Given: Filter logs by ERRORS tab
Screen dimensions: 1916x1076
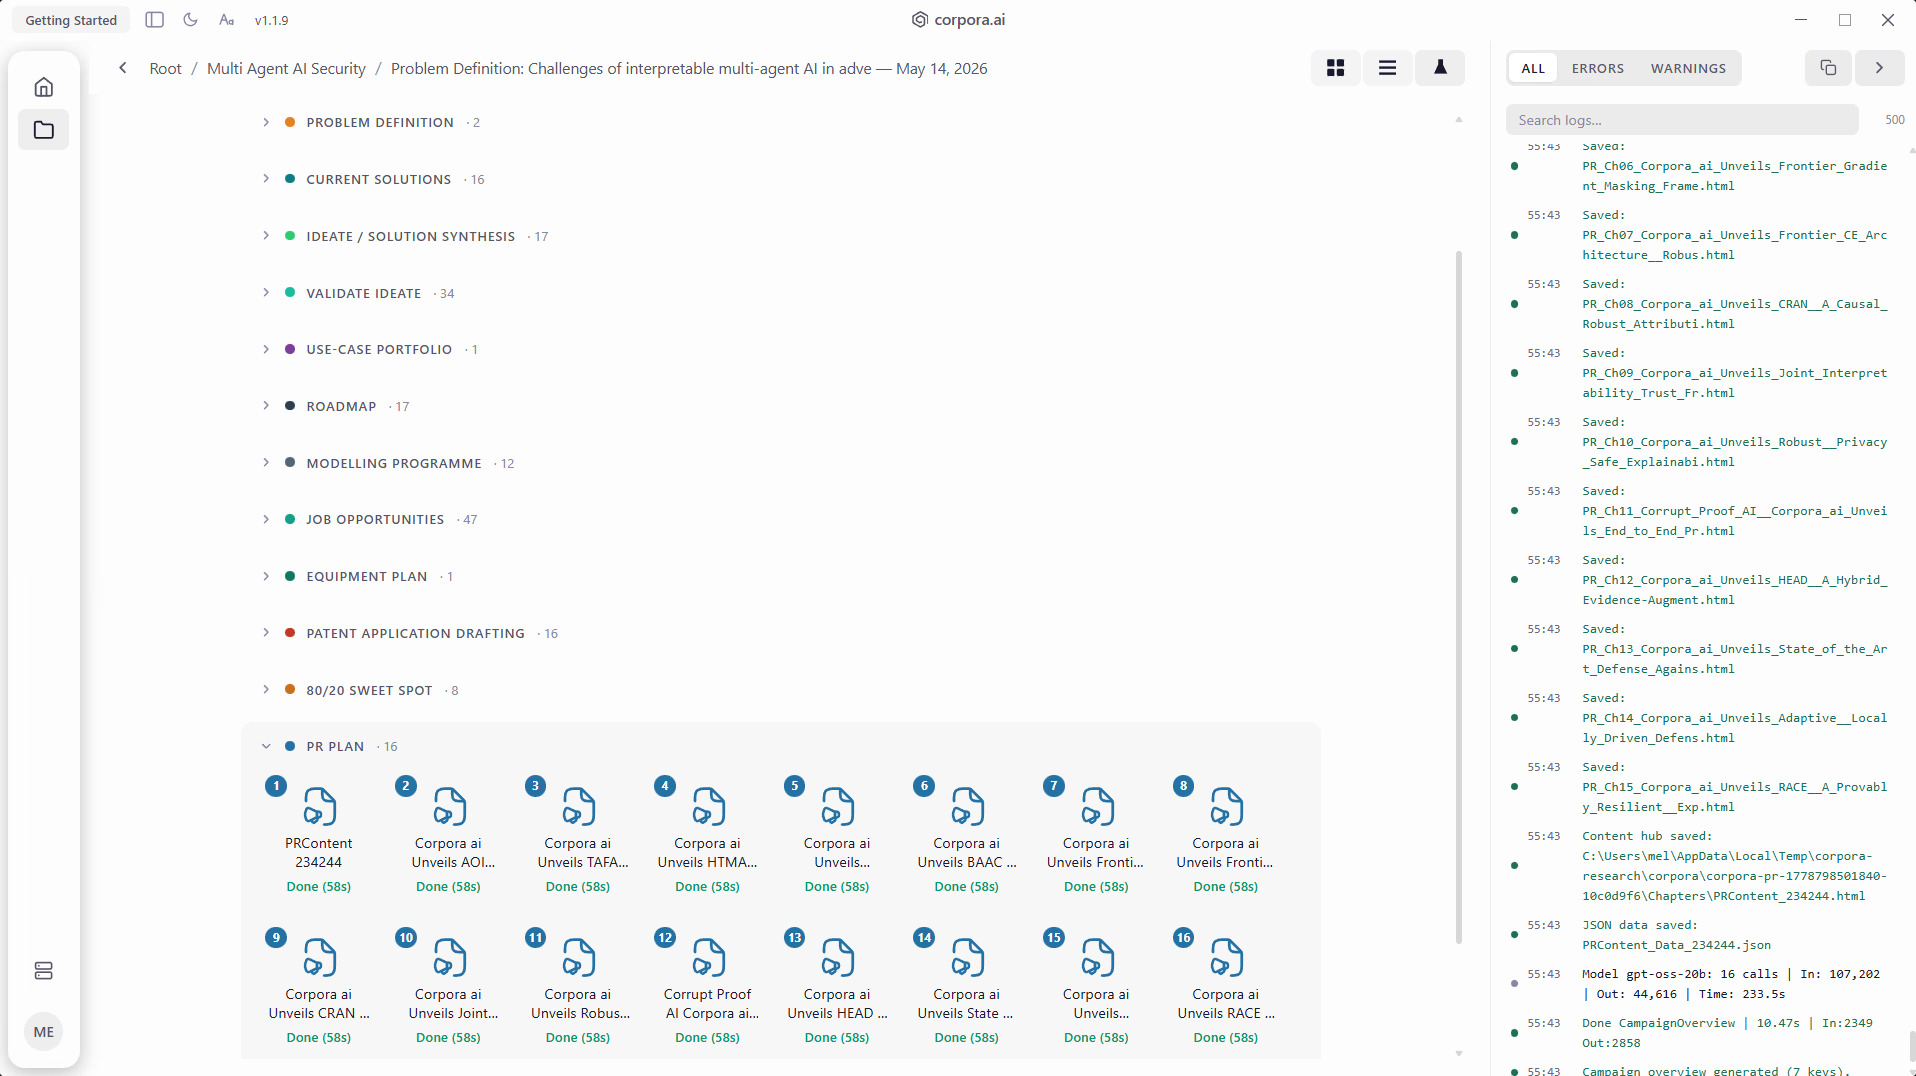Looking at the screenshot, I should click(x=1597, y=68).
